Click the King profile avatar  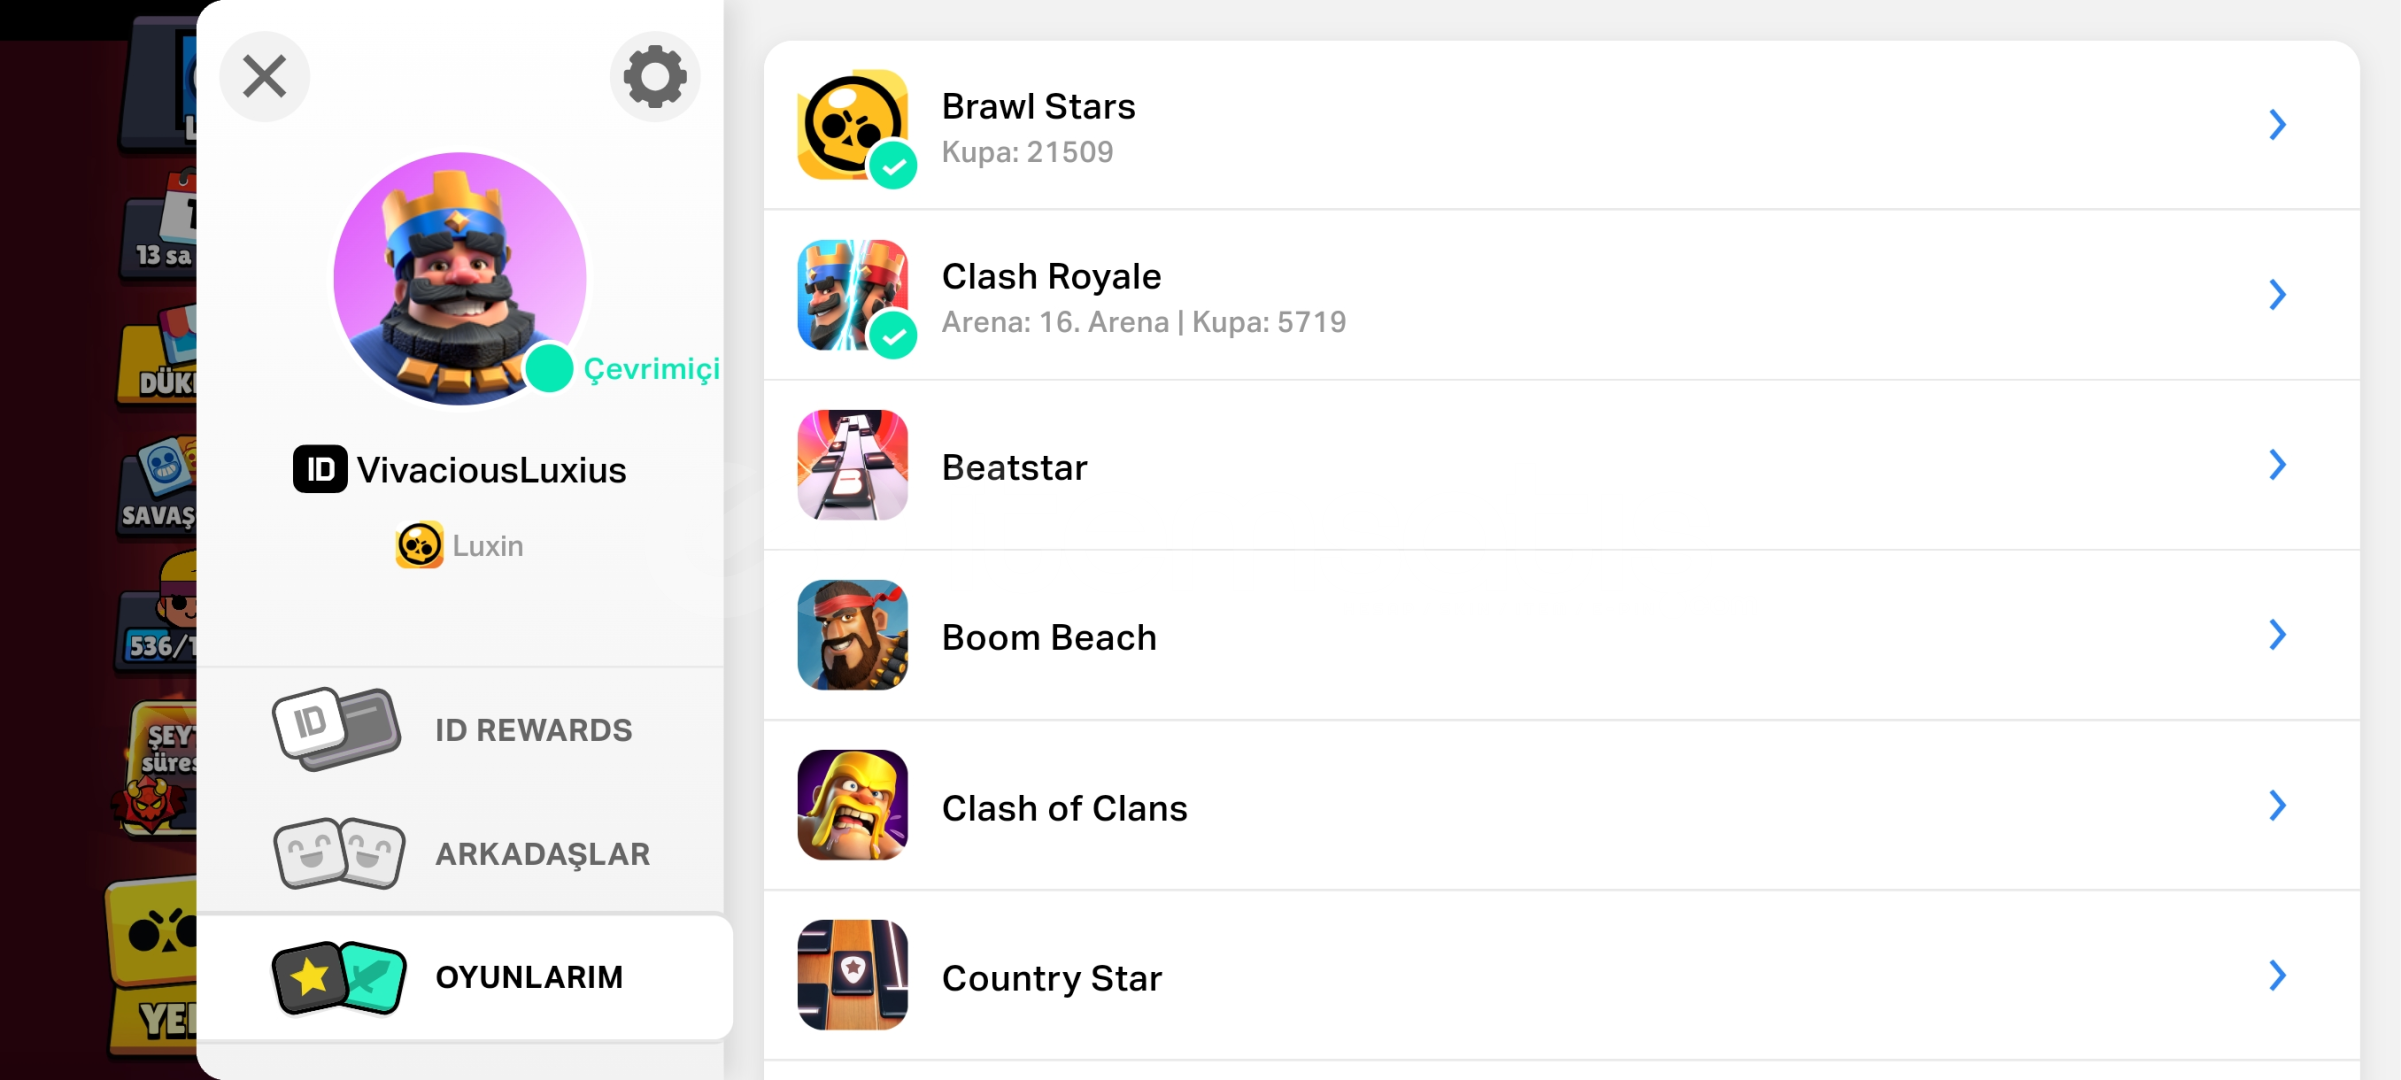point(460,279)
